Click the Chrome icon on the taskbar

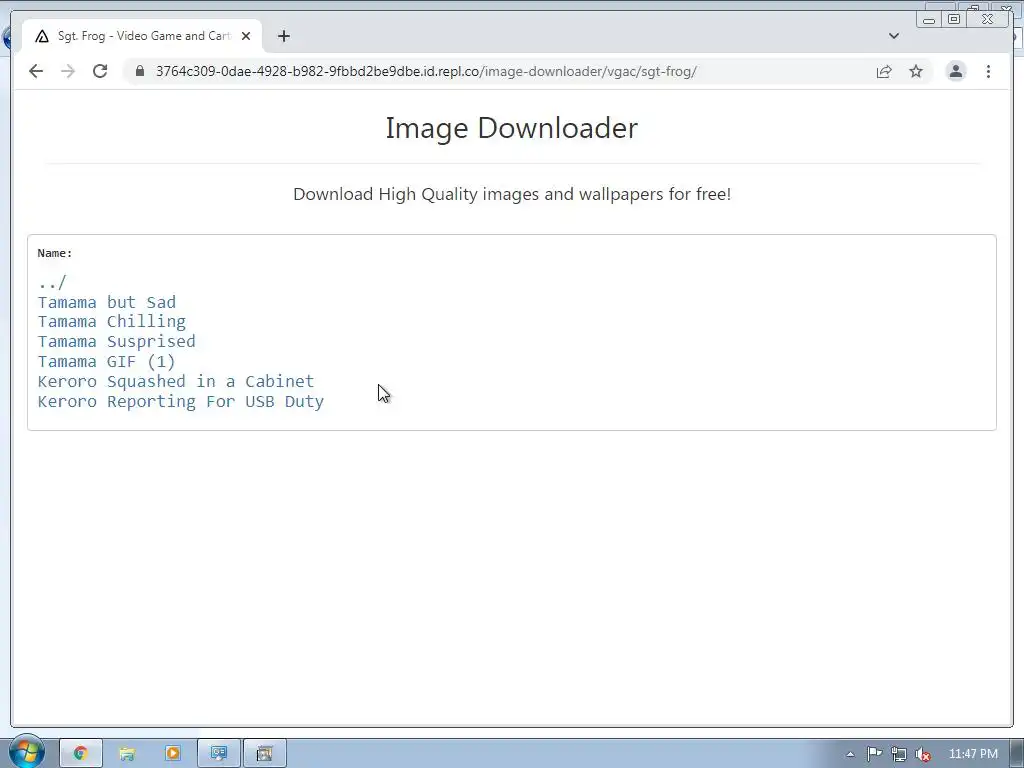(x=81, y=754)
